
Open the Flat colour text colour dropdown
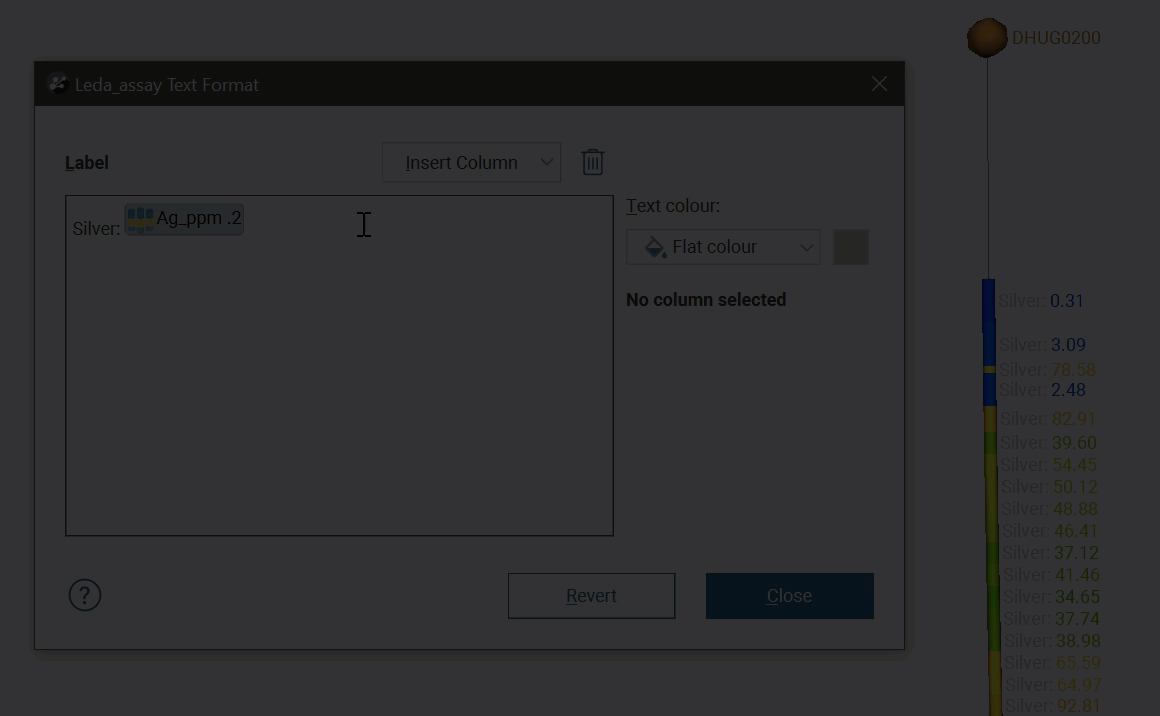pyautogui.click(x=724, y=247)
